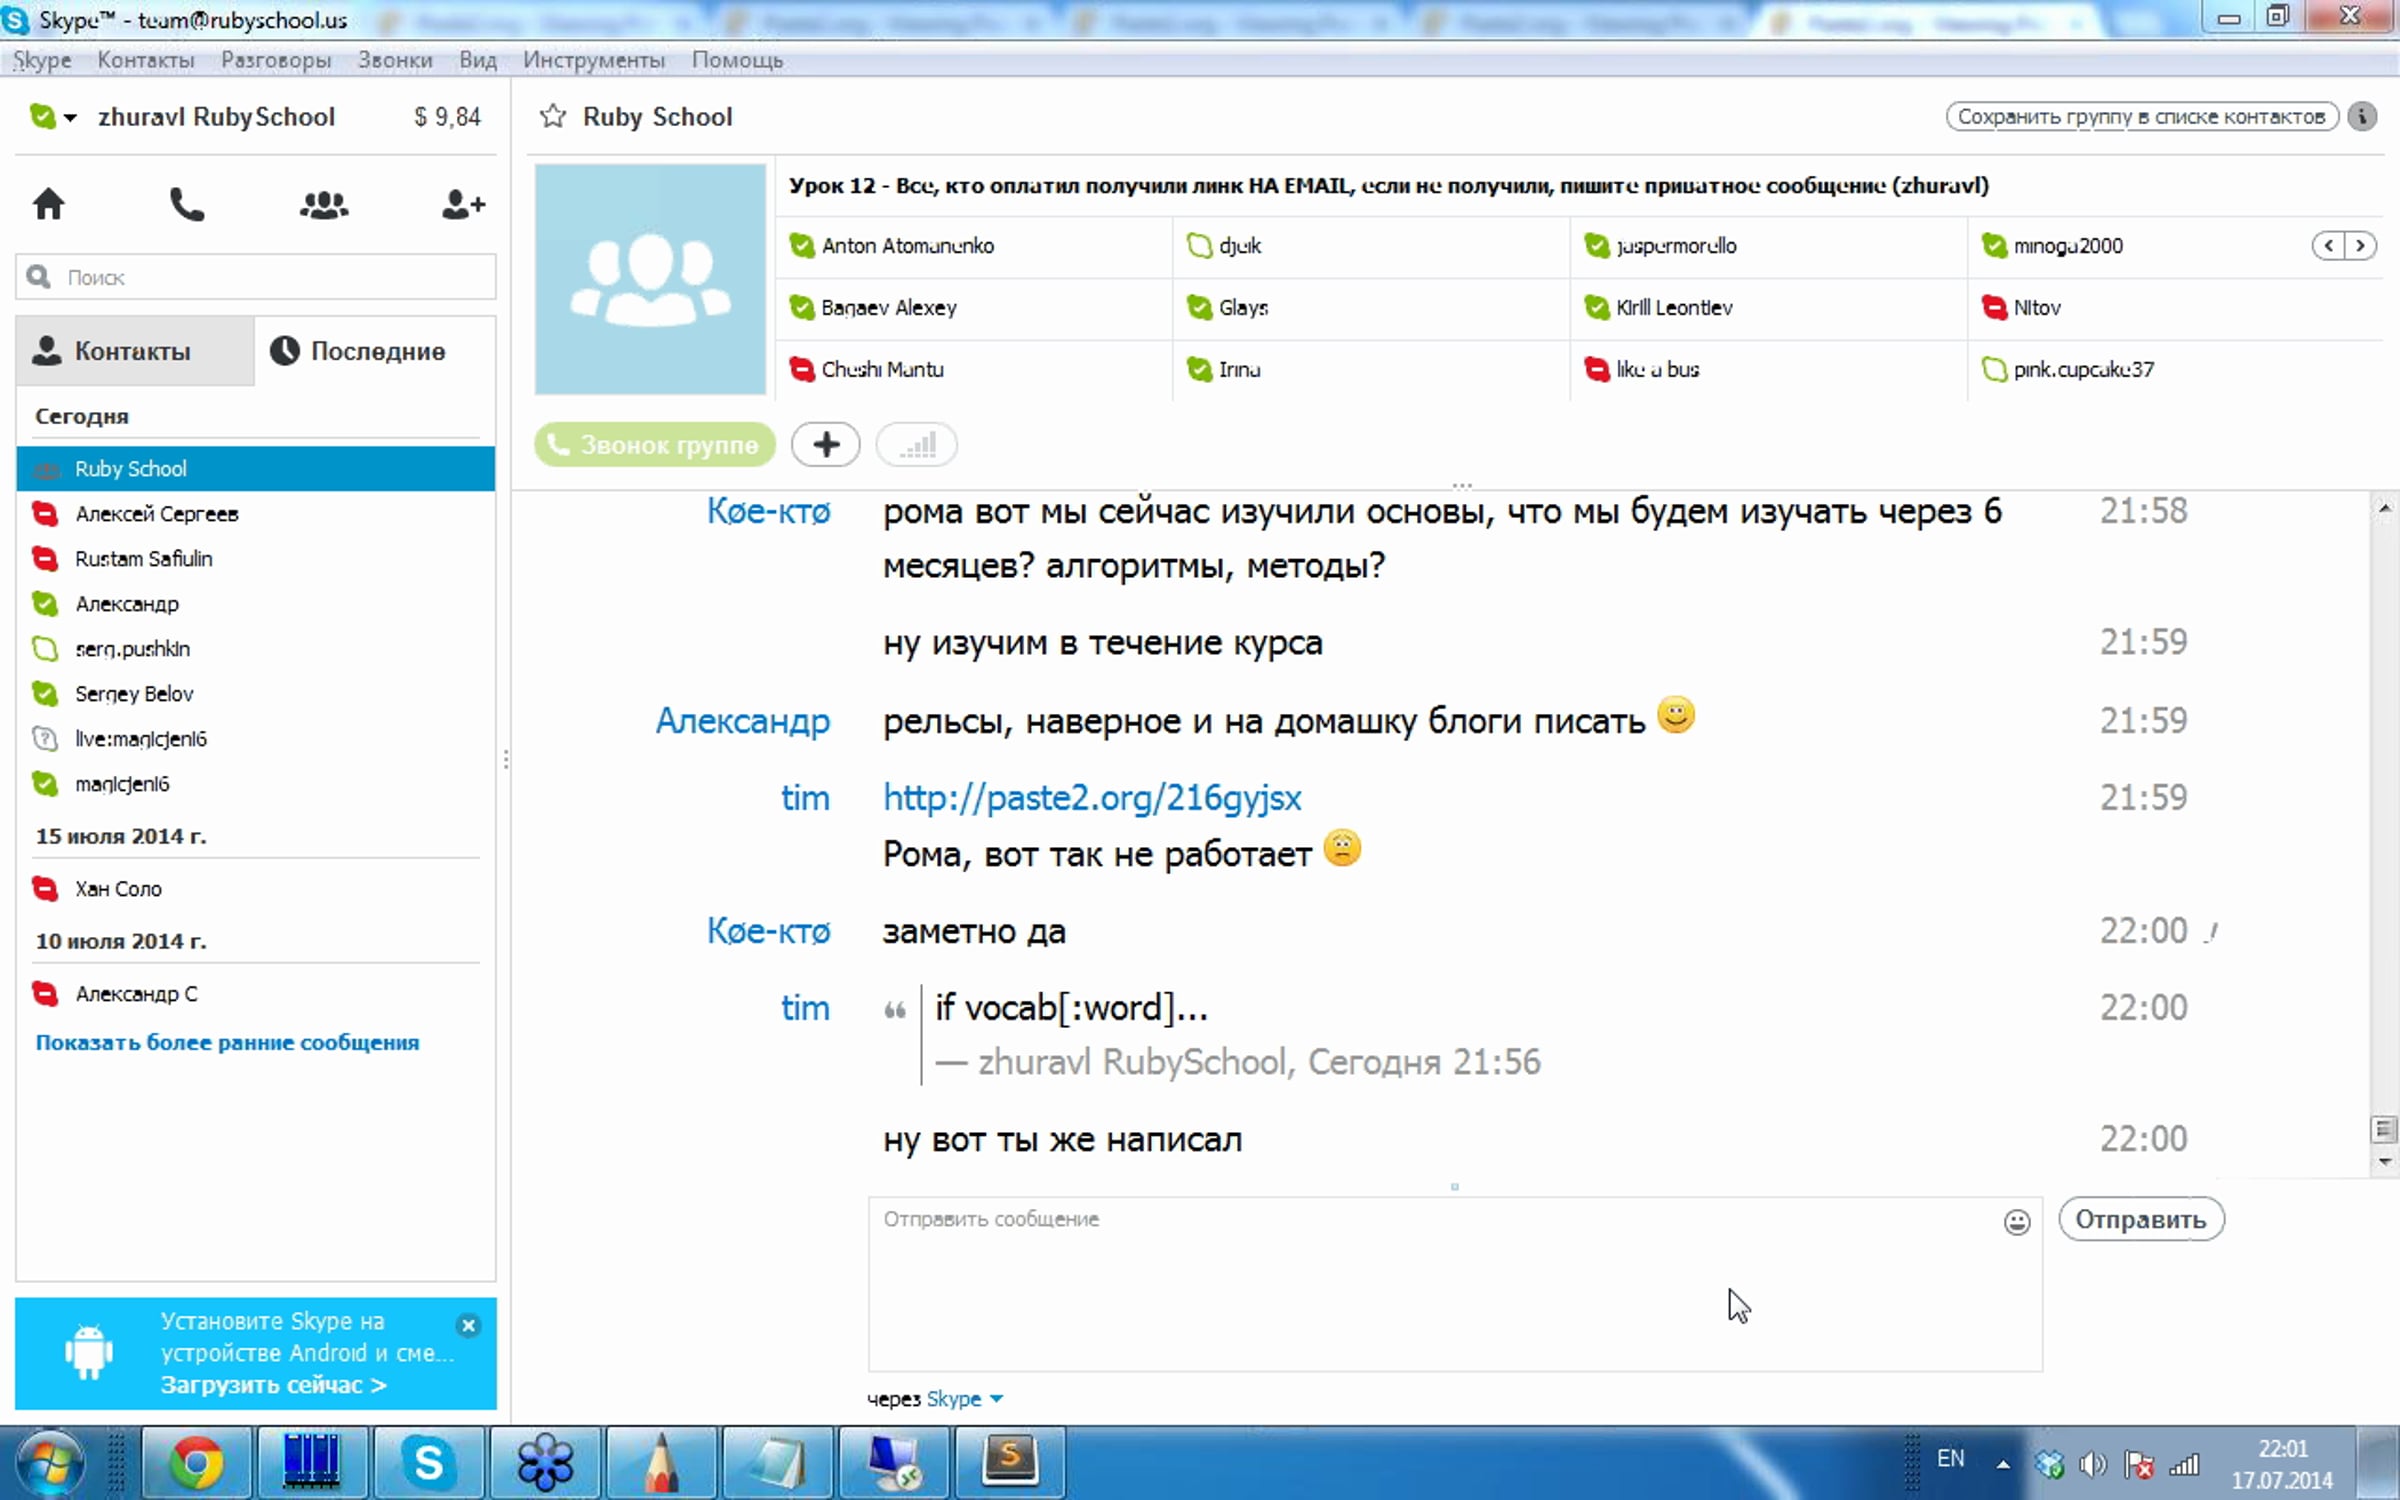Check call quality signal bars button
This screenshot has width=2400, height=1500.
tap(917, 444)
